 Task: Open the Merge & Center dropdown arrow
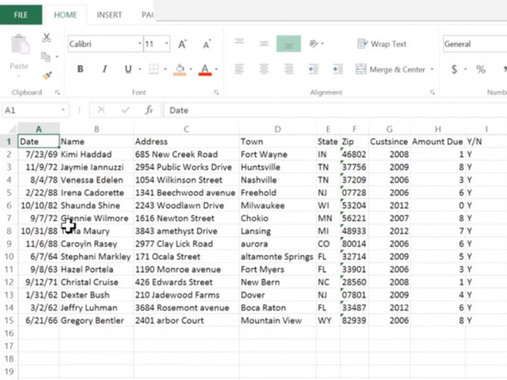pos(432,69)
